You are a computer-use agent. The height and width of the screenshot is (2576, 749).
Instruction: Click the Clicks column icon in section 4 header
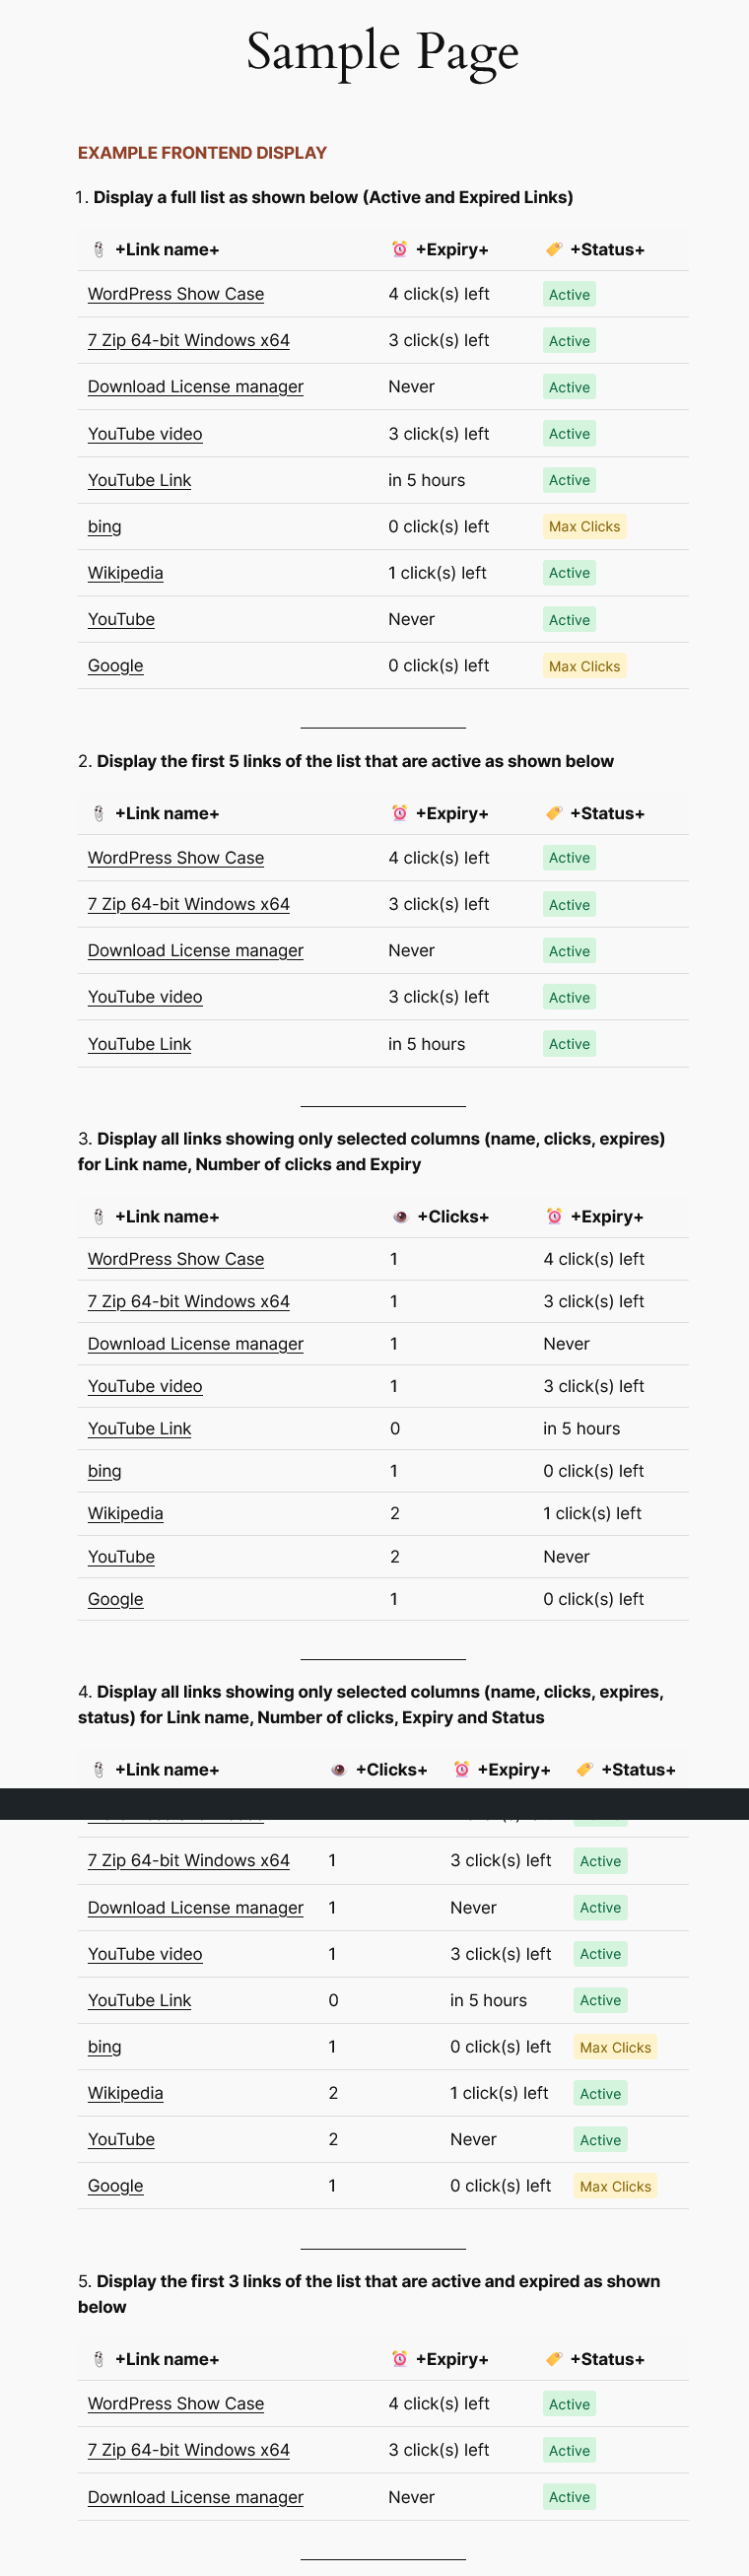[x=339, y=1770]
